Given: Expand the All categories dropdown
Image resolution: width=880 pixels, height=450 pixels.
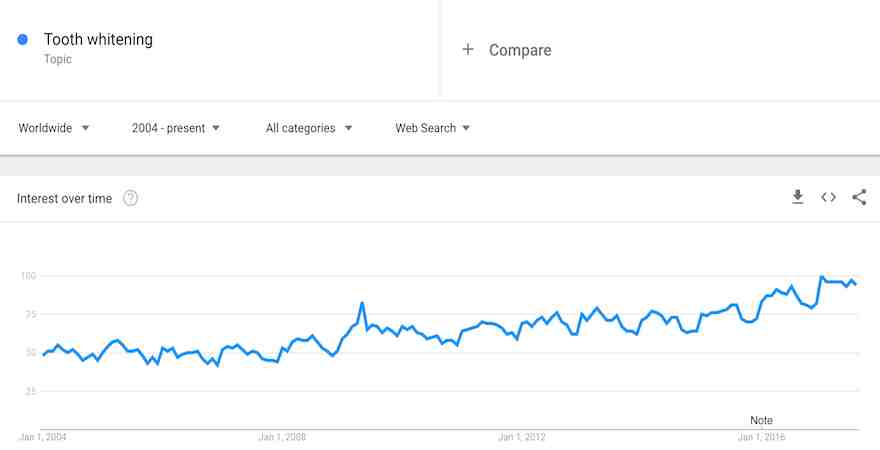Looking at the screenshot, I should coord(309,128).
